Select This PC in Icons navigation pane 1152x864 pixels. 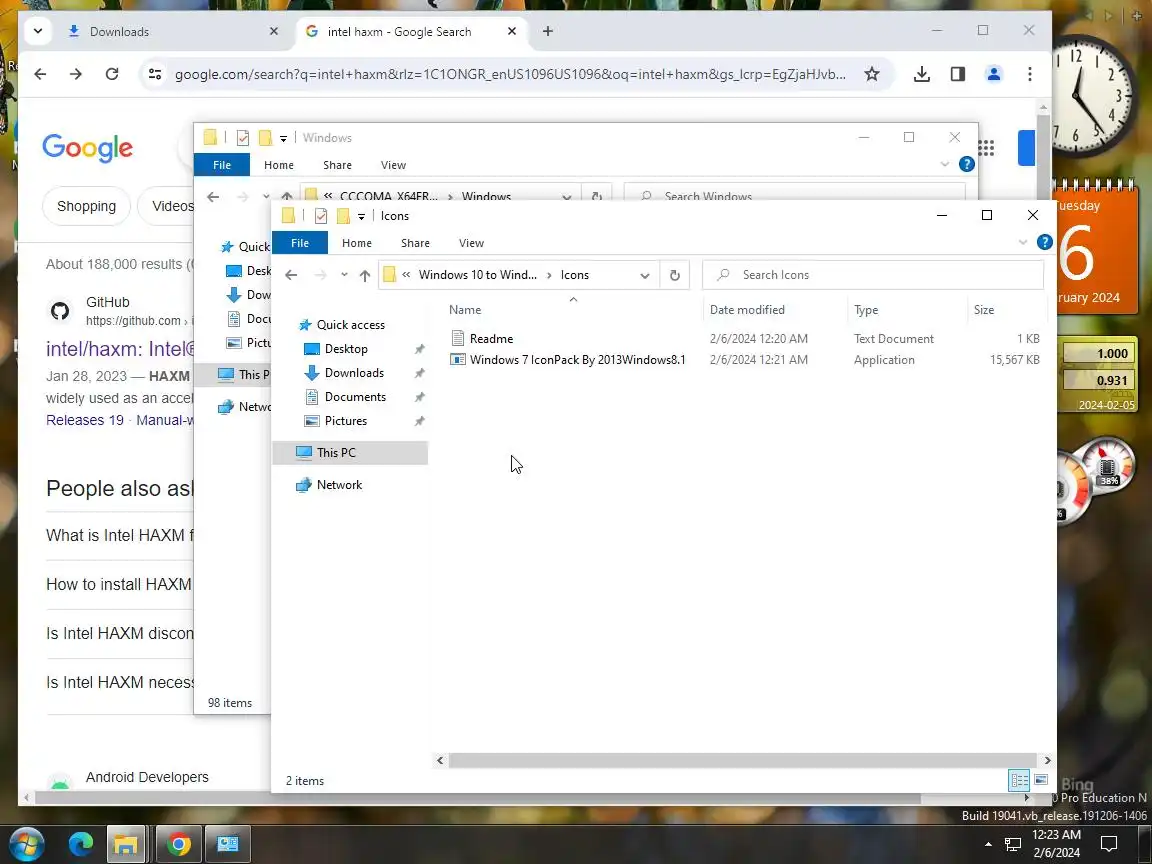point(350,453)
